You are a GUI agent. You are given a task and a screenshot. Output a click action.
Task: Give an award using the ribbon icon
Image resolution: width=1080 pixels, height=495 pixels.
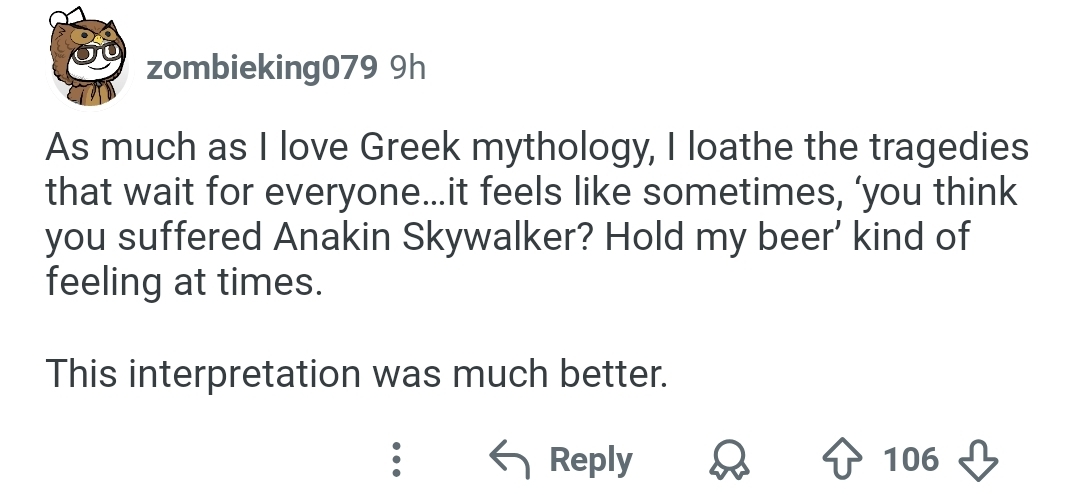729,460
